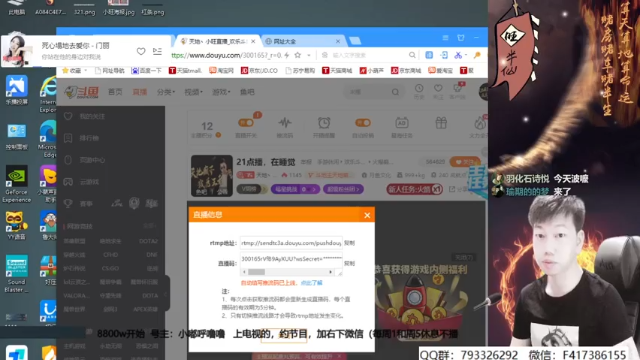640x360 pixels.
Task: Open a new browser tab
Action: pos(355,41)
